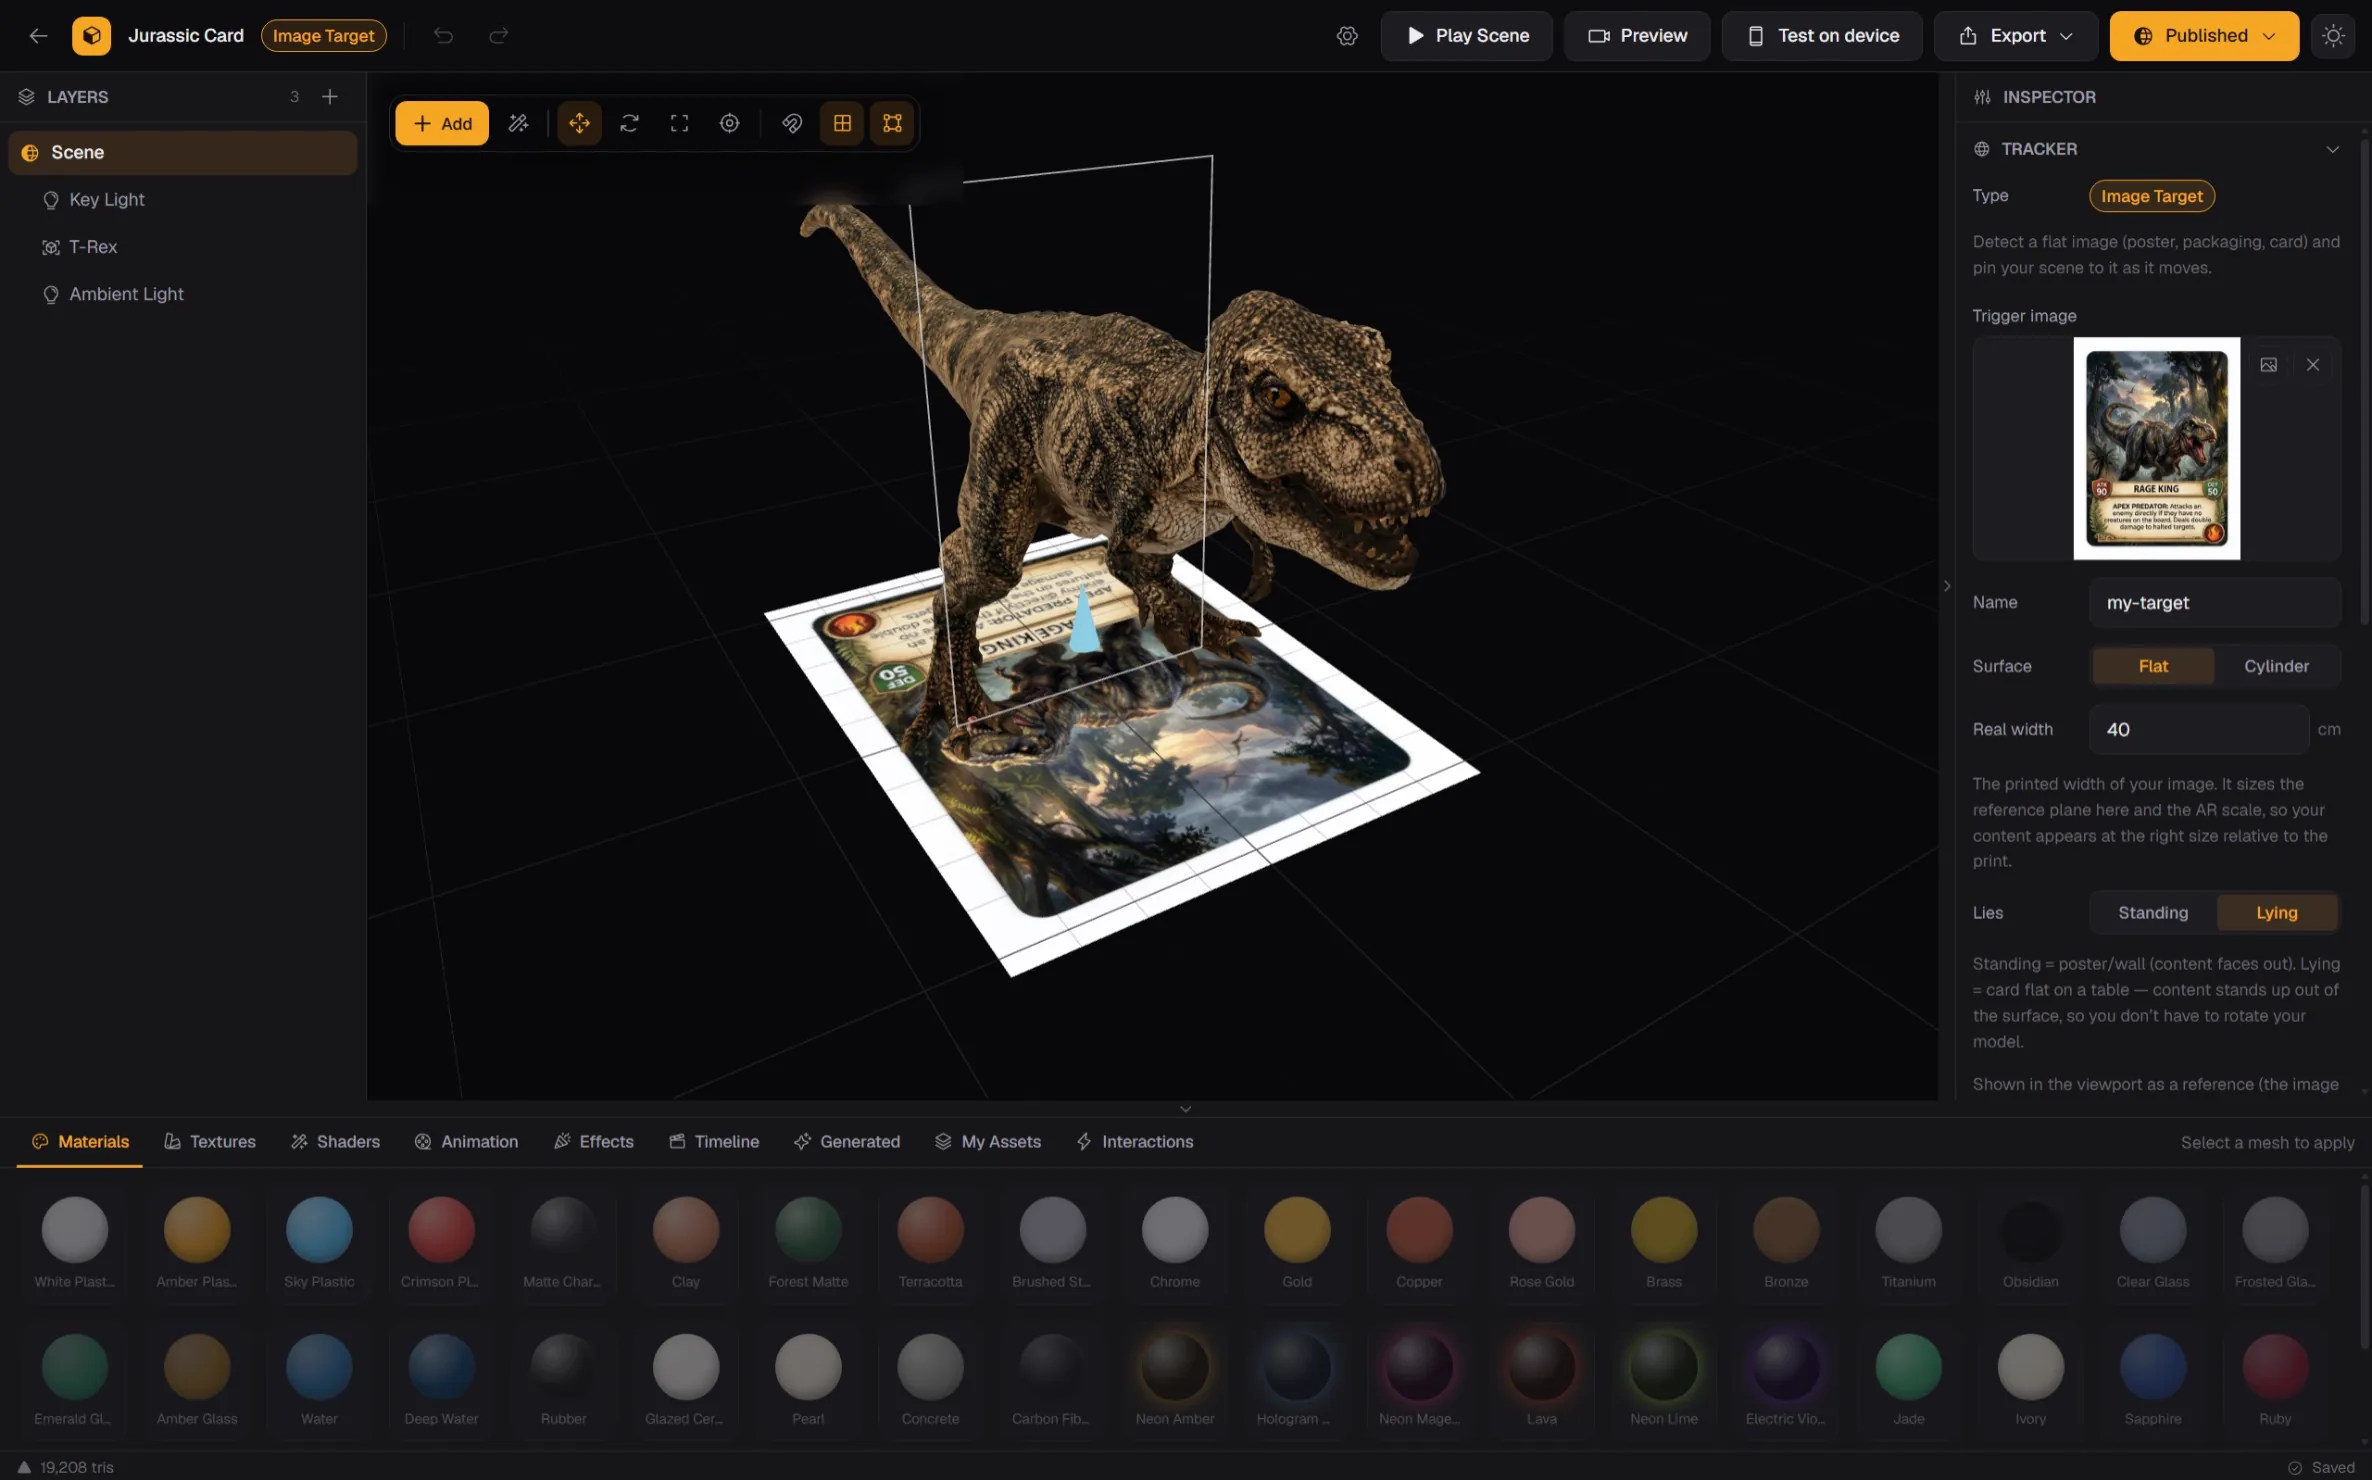Open the Export dropdown
This screenshot has width=2372, height=1480.
click(x=2015, y=36)
